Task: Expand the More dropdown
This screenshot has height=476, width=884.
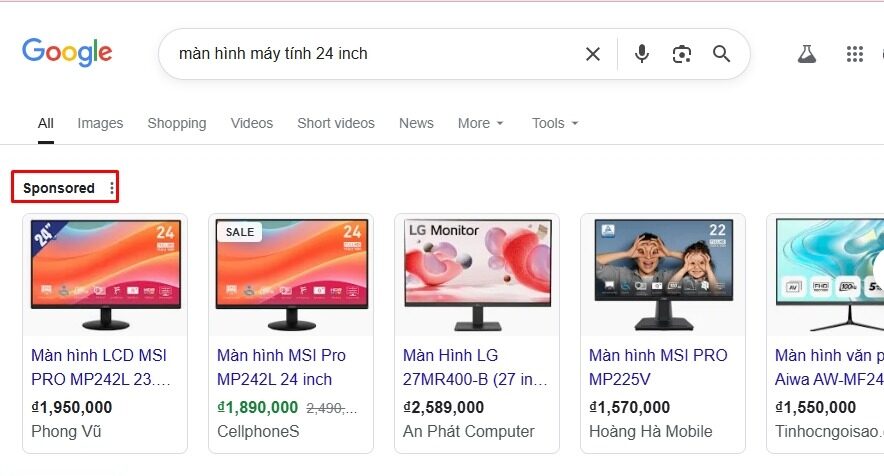Action: tap(480, 124)
